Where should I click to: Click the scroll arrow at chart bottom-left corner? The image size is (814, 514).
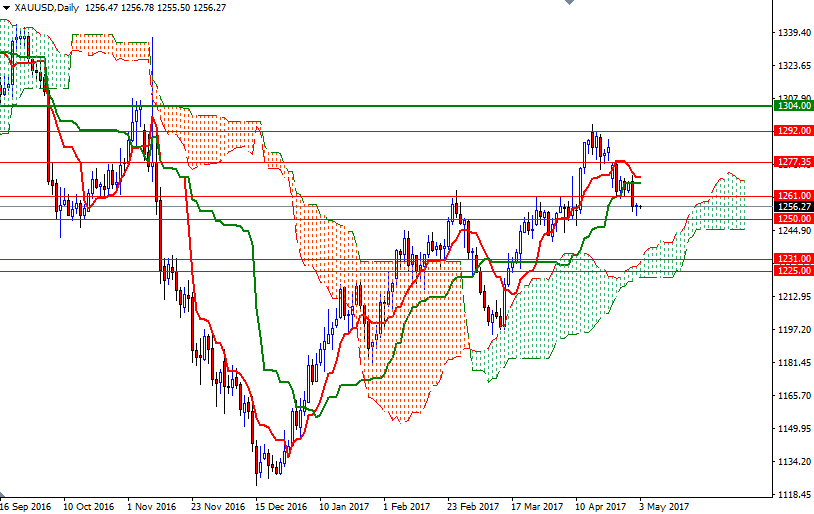[x=3, y=494]
